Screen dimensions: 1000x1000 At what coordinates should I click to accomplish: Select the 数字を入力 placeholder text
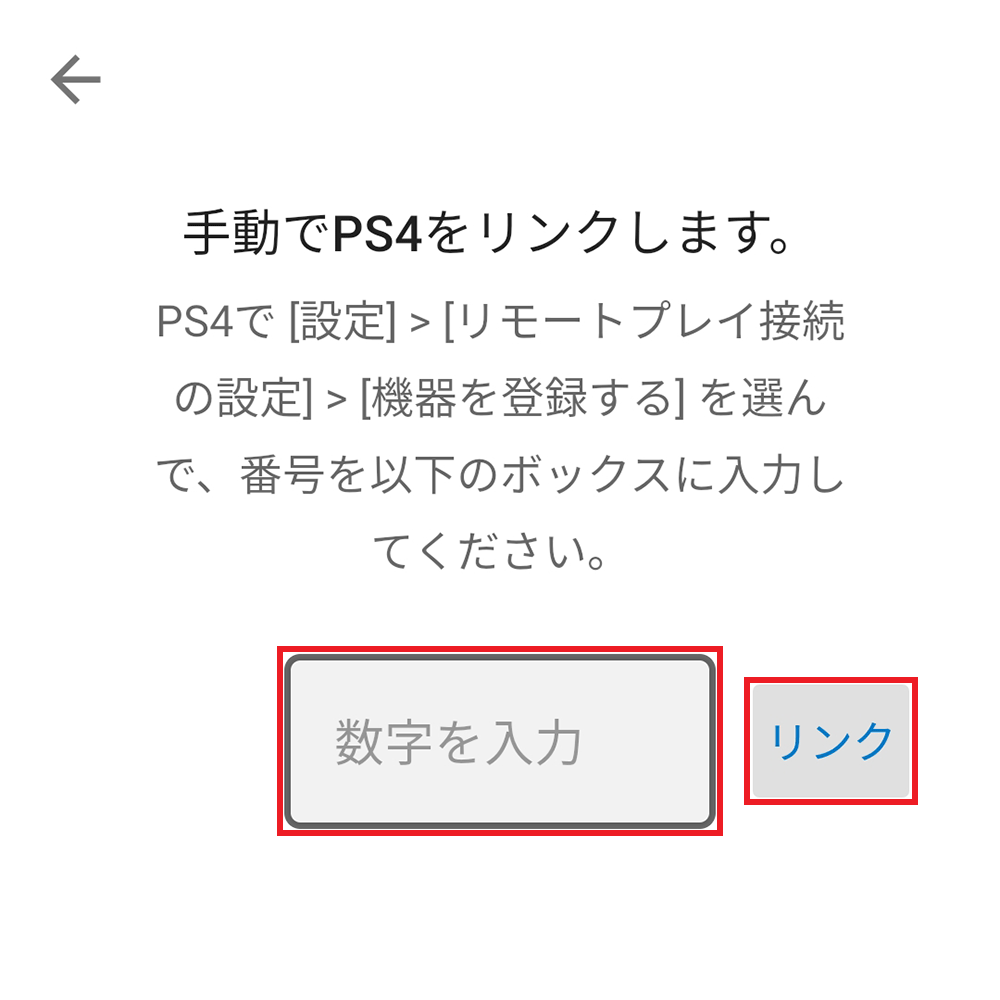pyautogui.click(x=458, y=742)
